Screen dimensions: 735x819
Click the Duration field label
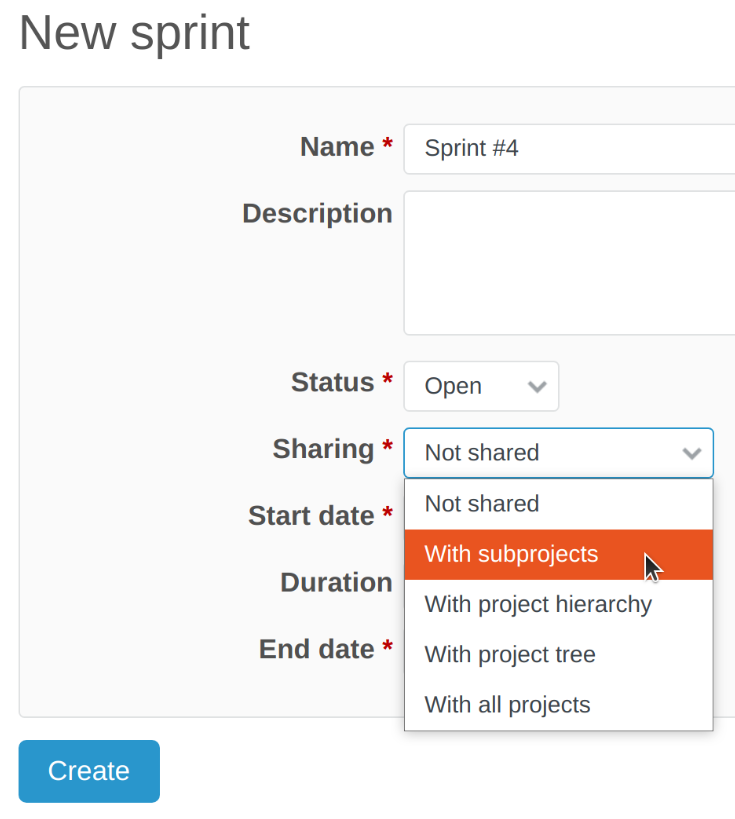[x=337, y=582]
